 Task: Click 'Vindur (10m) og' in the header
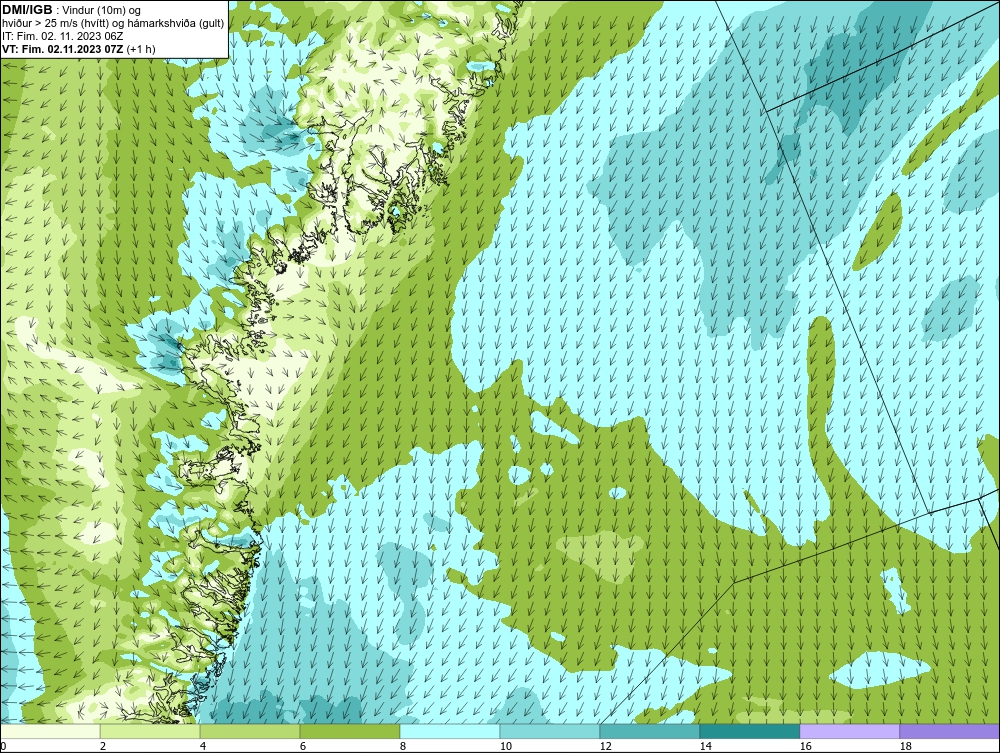click(x=102, y=11)
